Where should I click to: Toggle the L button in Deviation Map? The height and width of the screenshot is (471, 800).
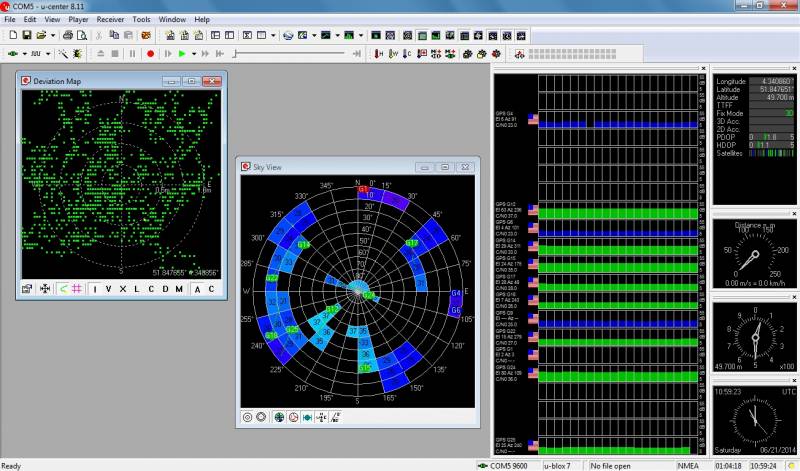[x=136, y=289]
